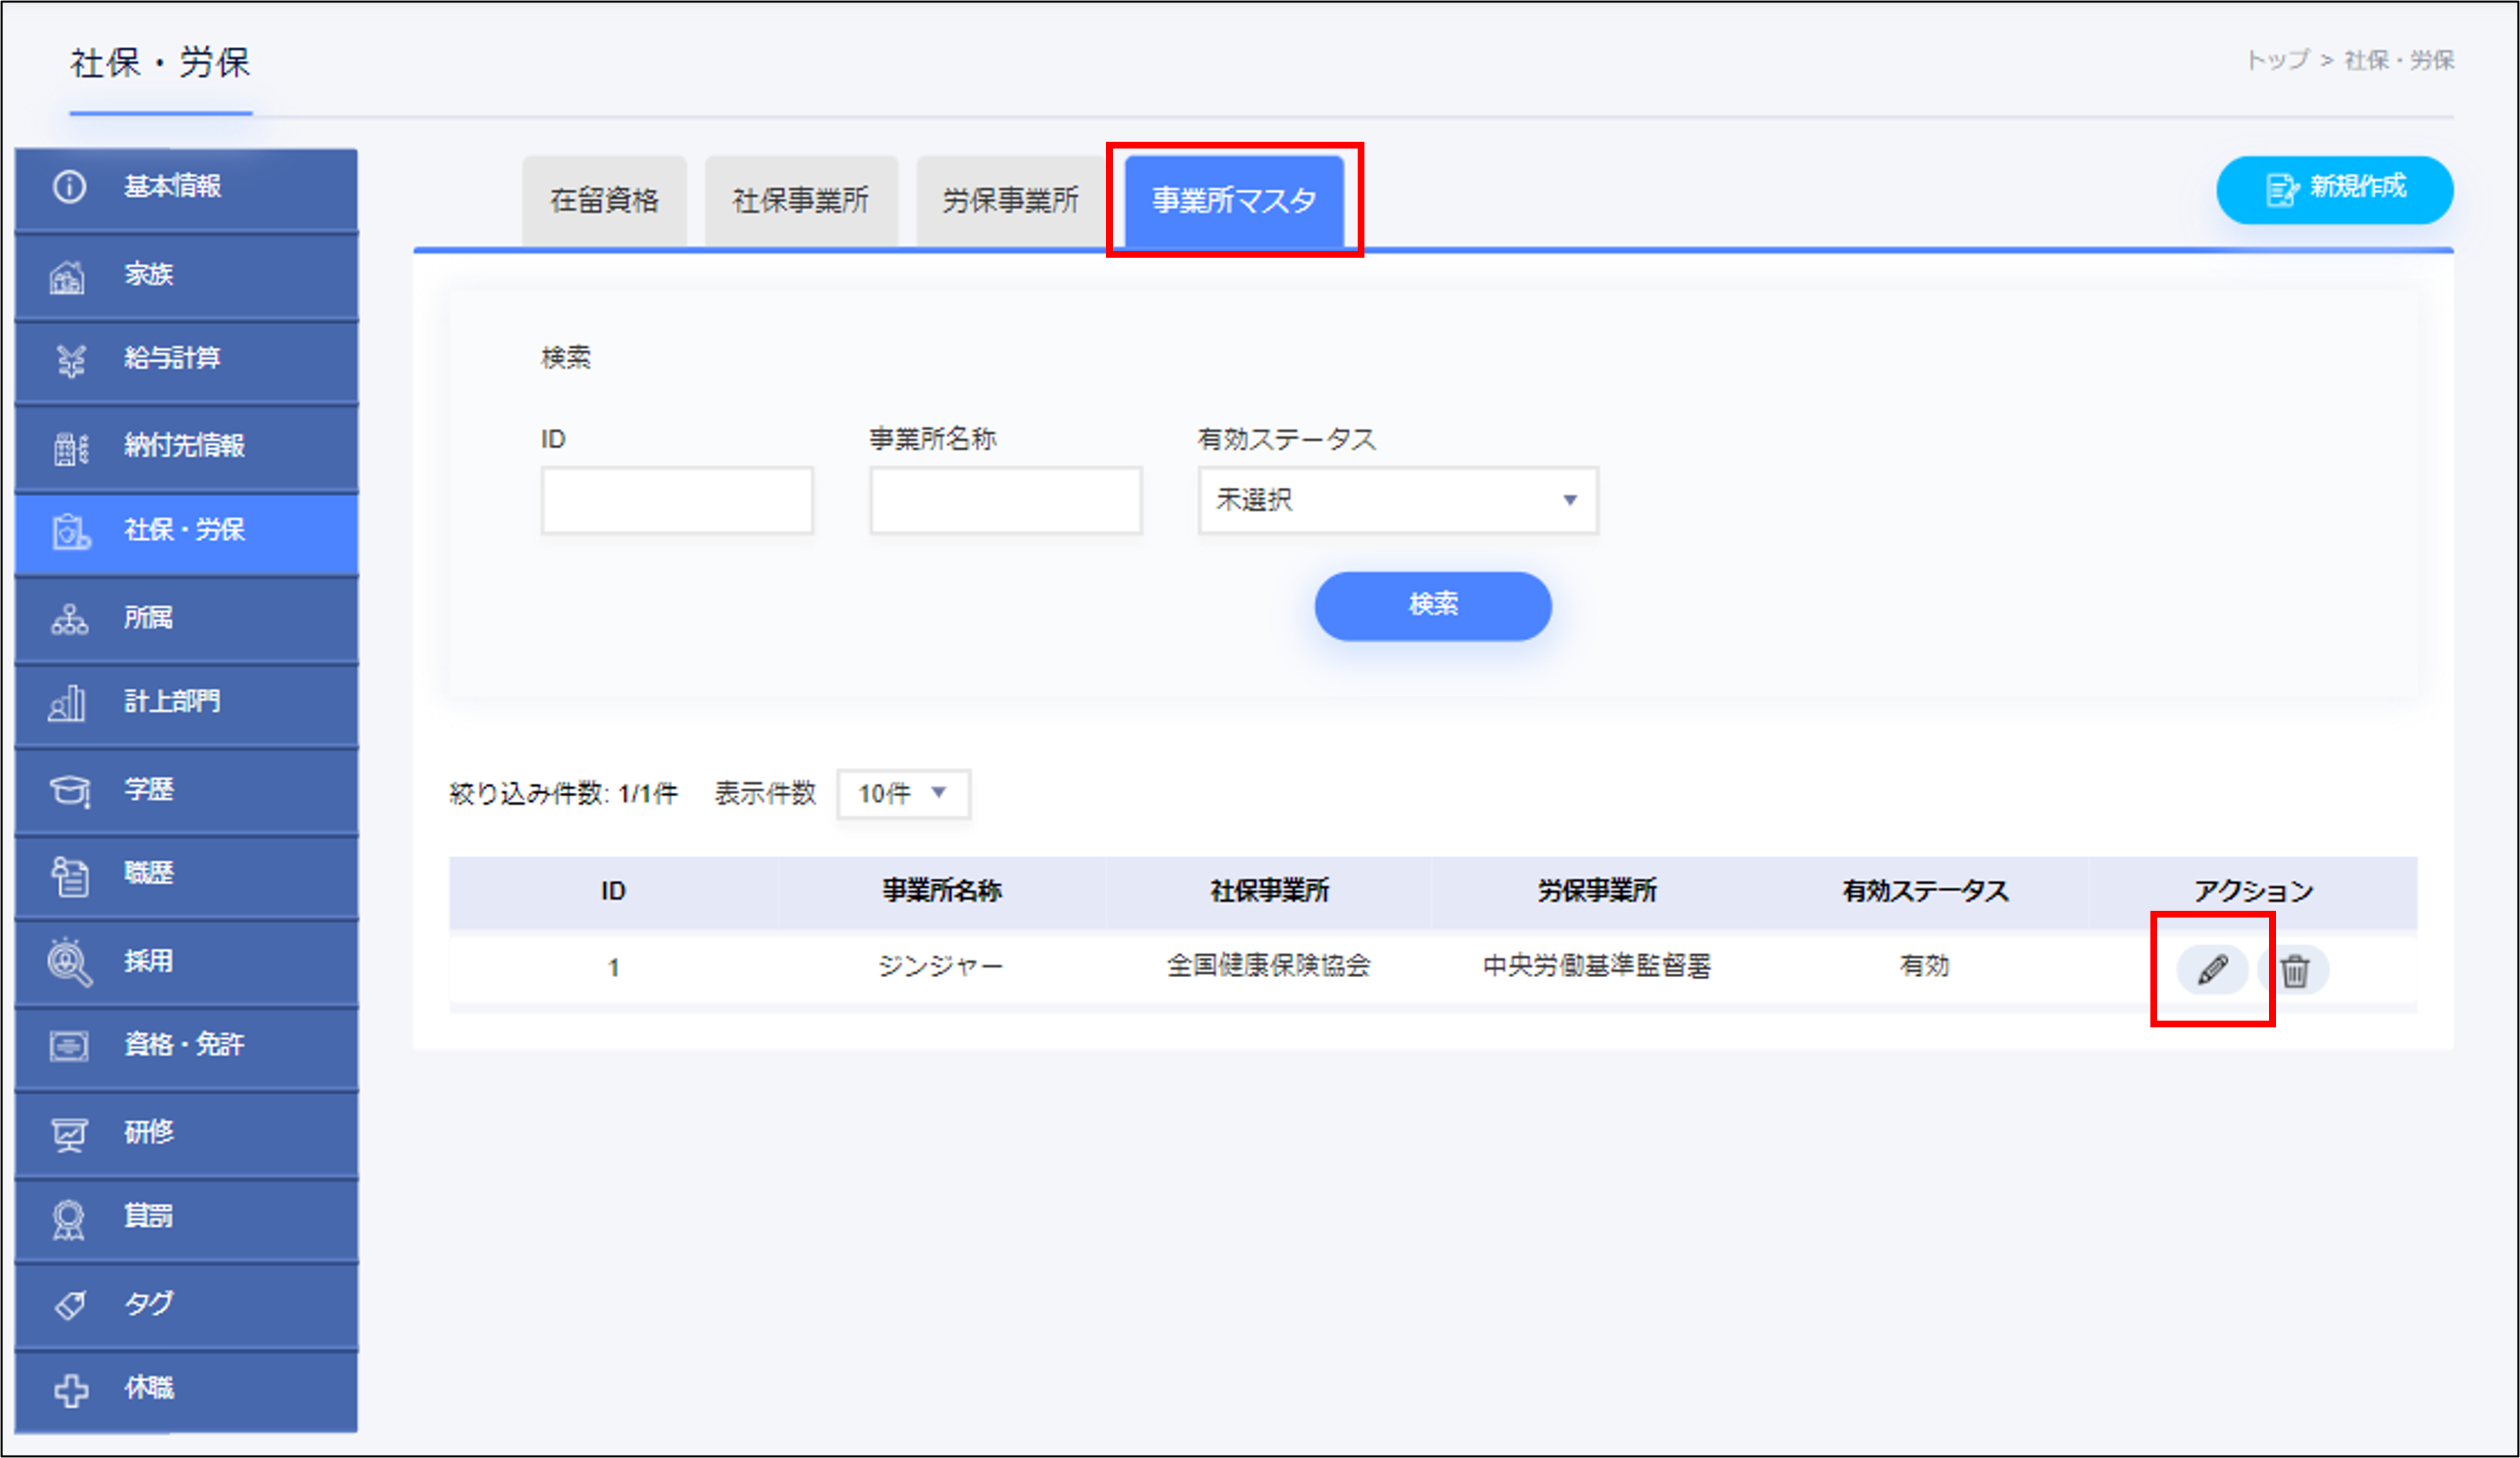Screen dimensions: 2520x1458
Task: Select the 労保事業所 tab
Action: click(x=1010, y=201)
